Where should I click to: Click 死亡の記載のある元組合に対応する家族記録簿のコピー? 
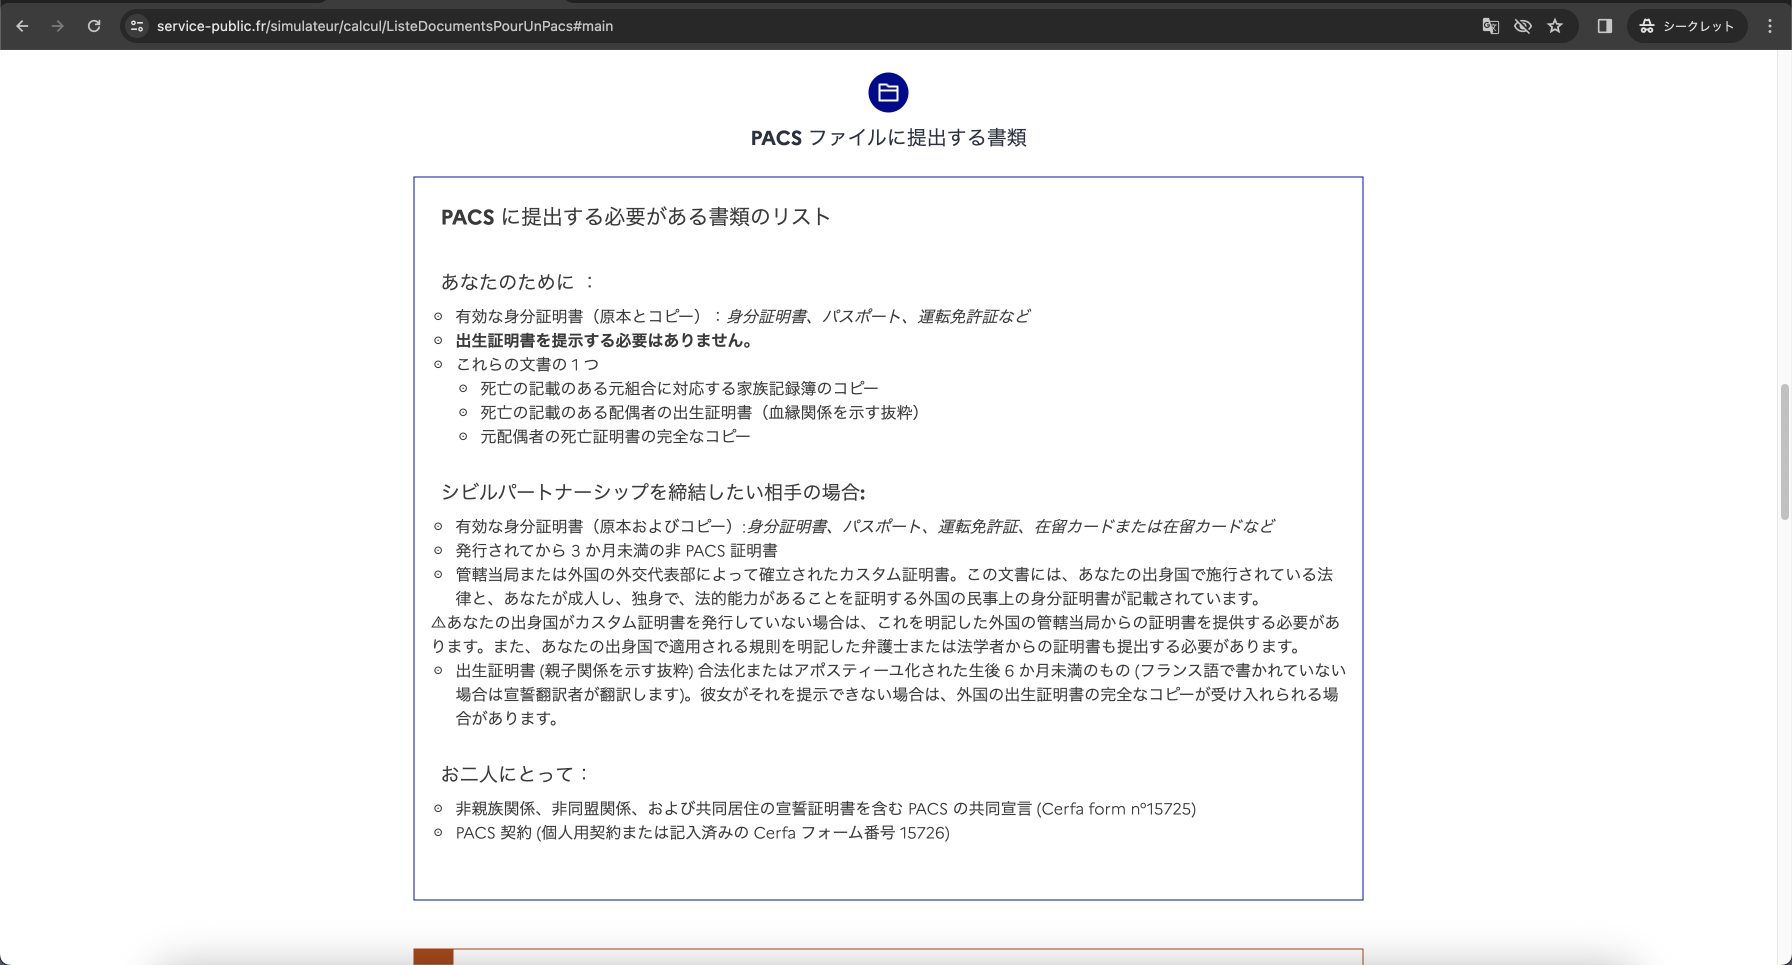(x=679, y=388)
